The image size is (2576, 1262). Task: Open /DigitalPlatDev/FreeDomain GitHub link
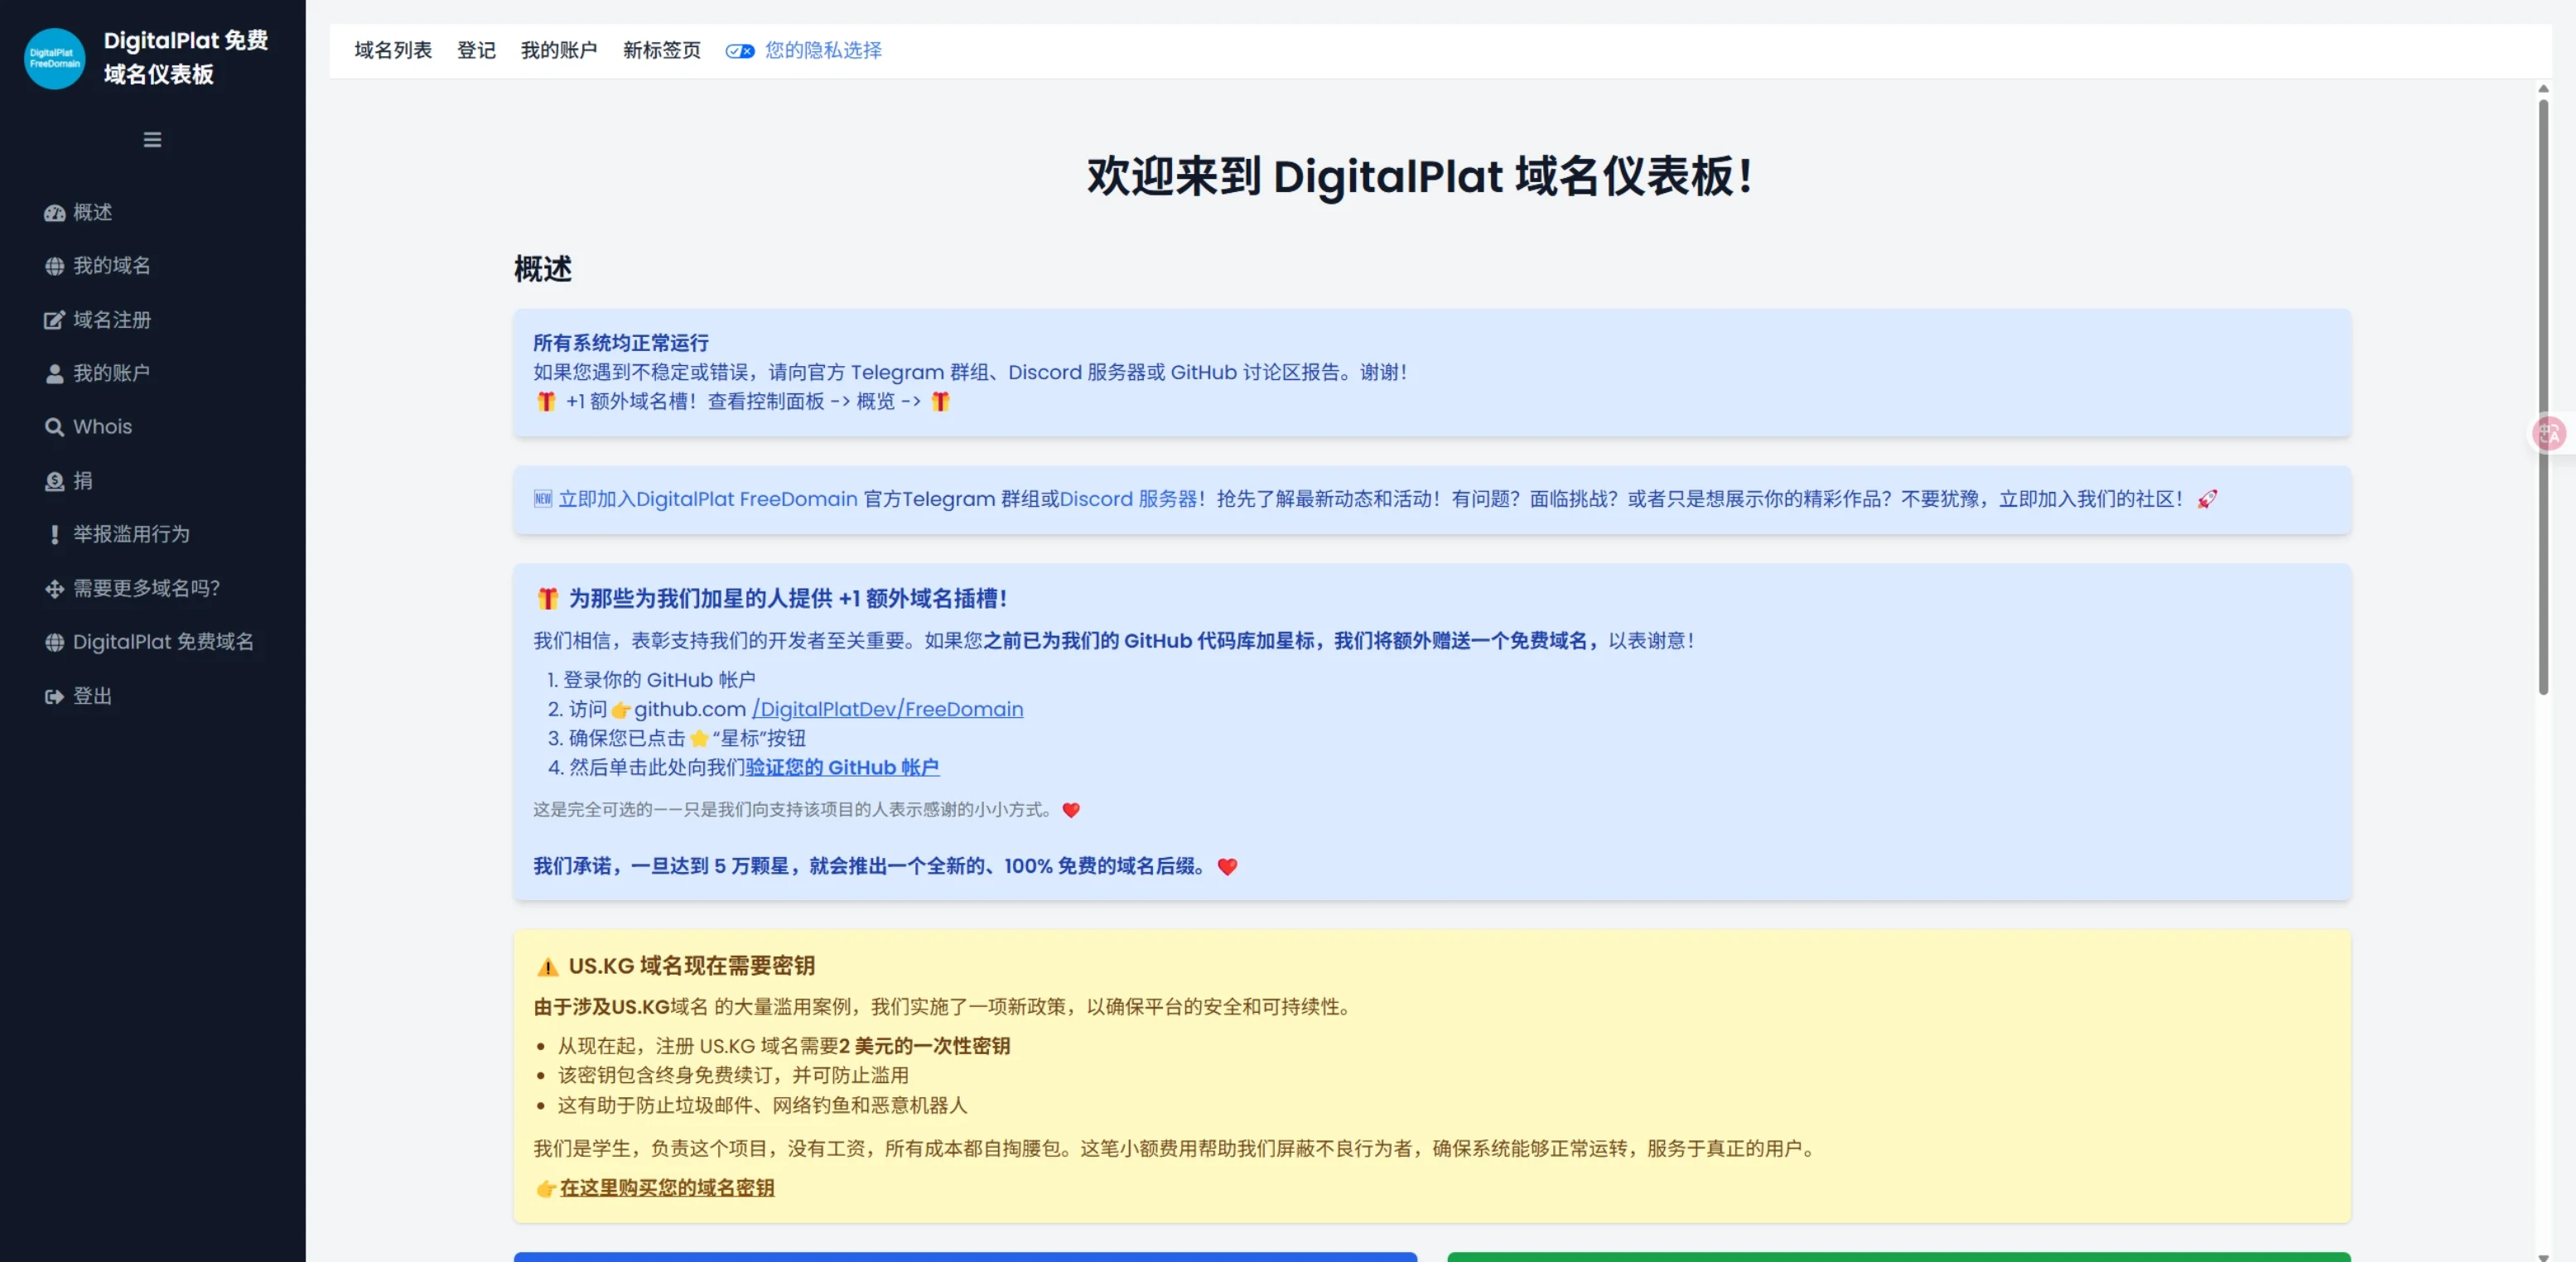[x=887, y=709]
